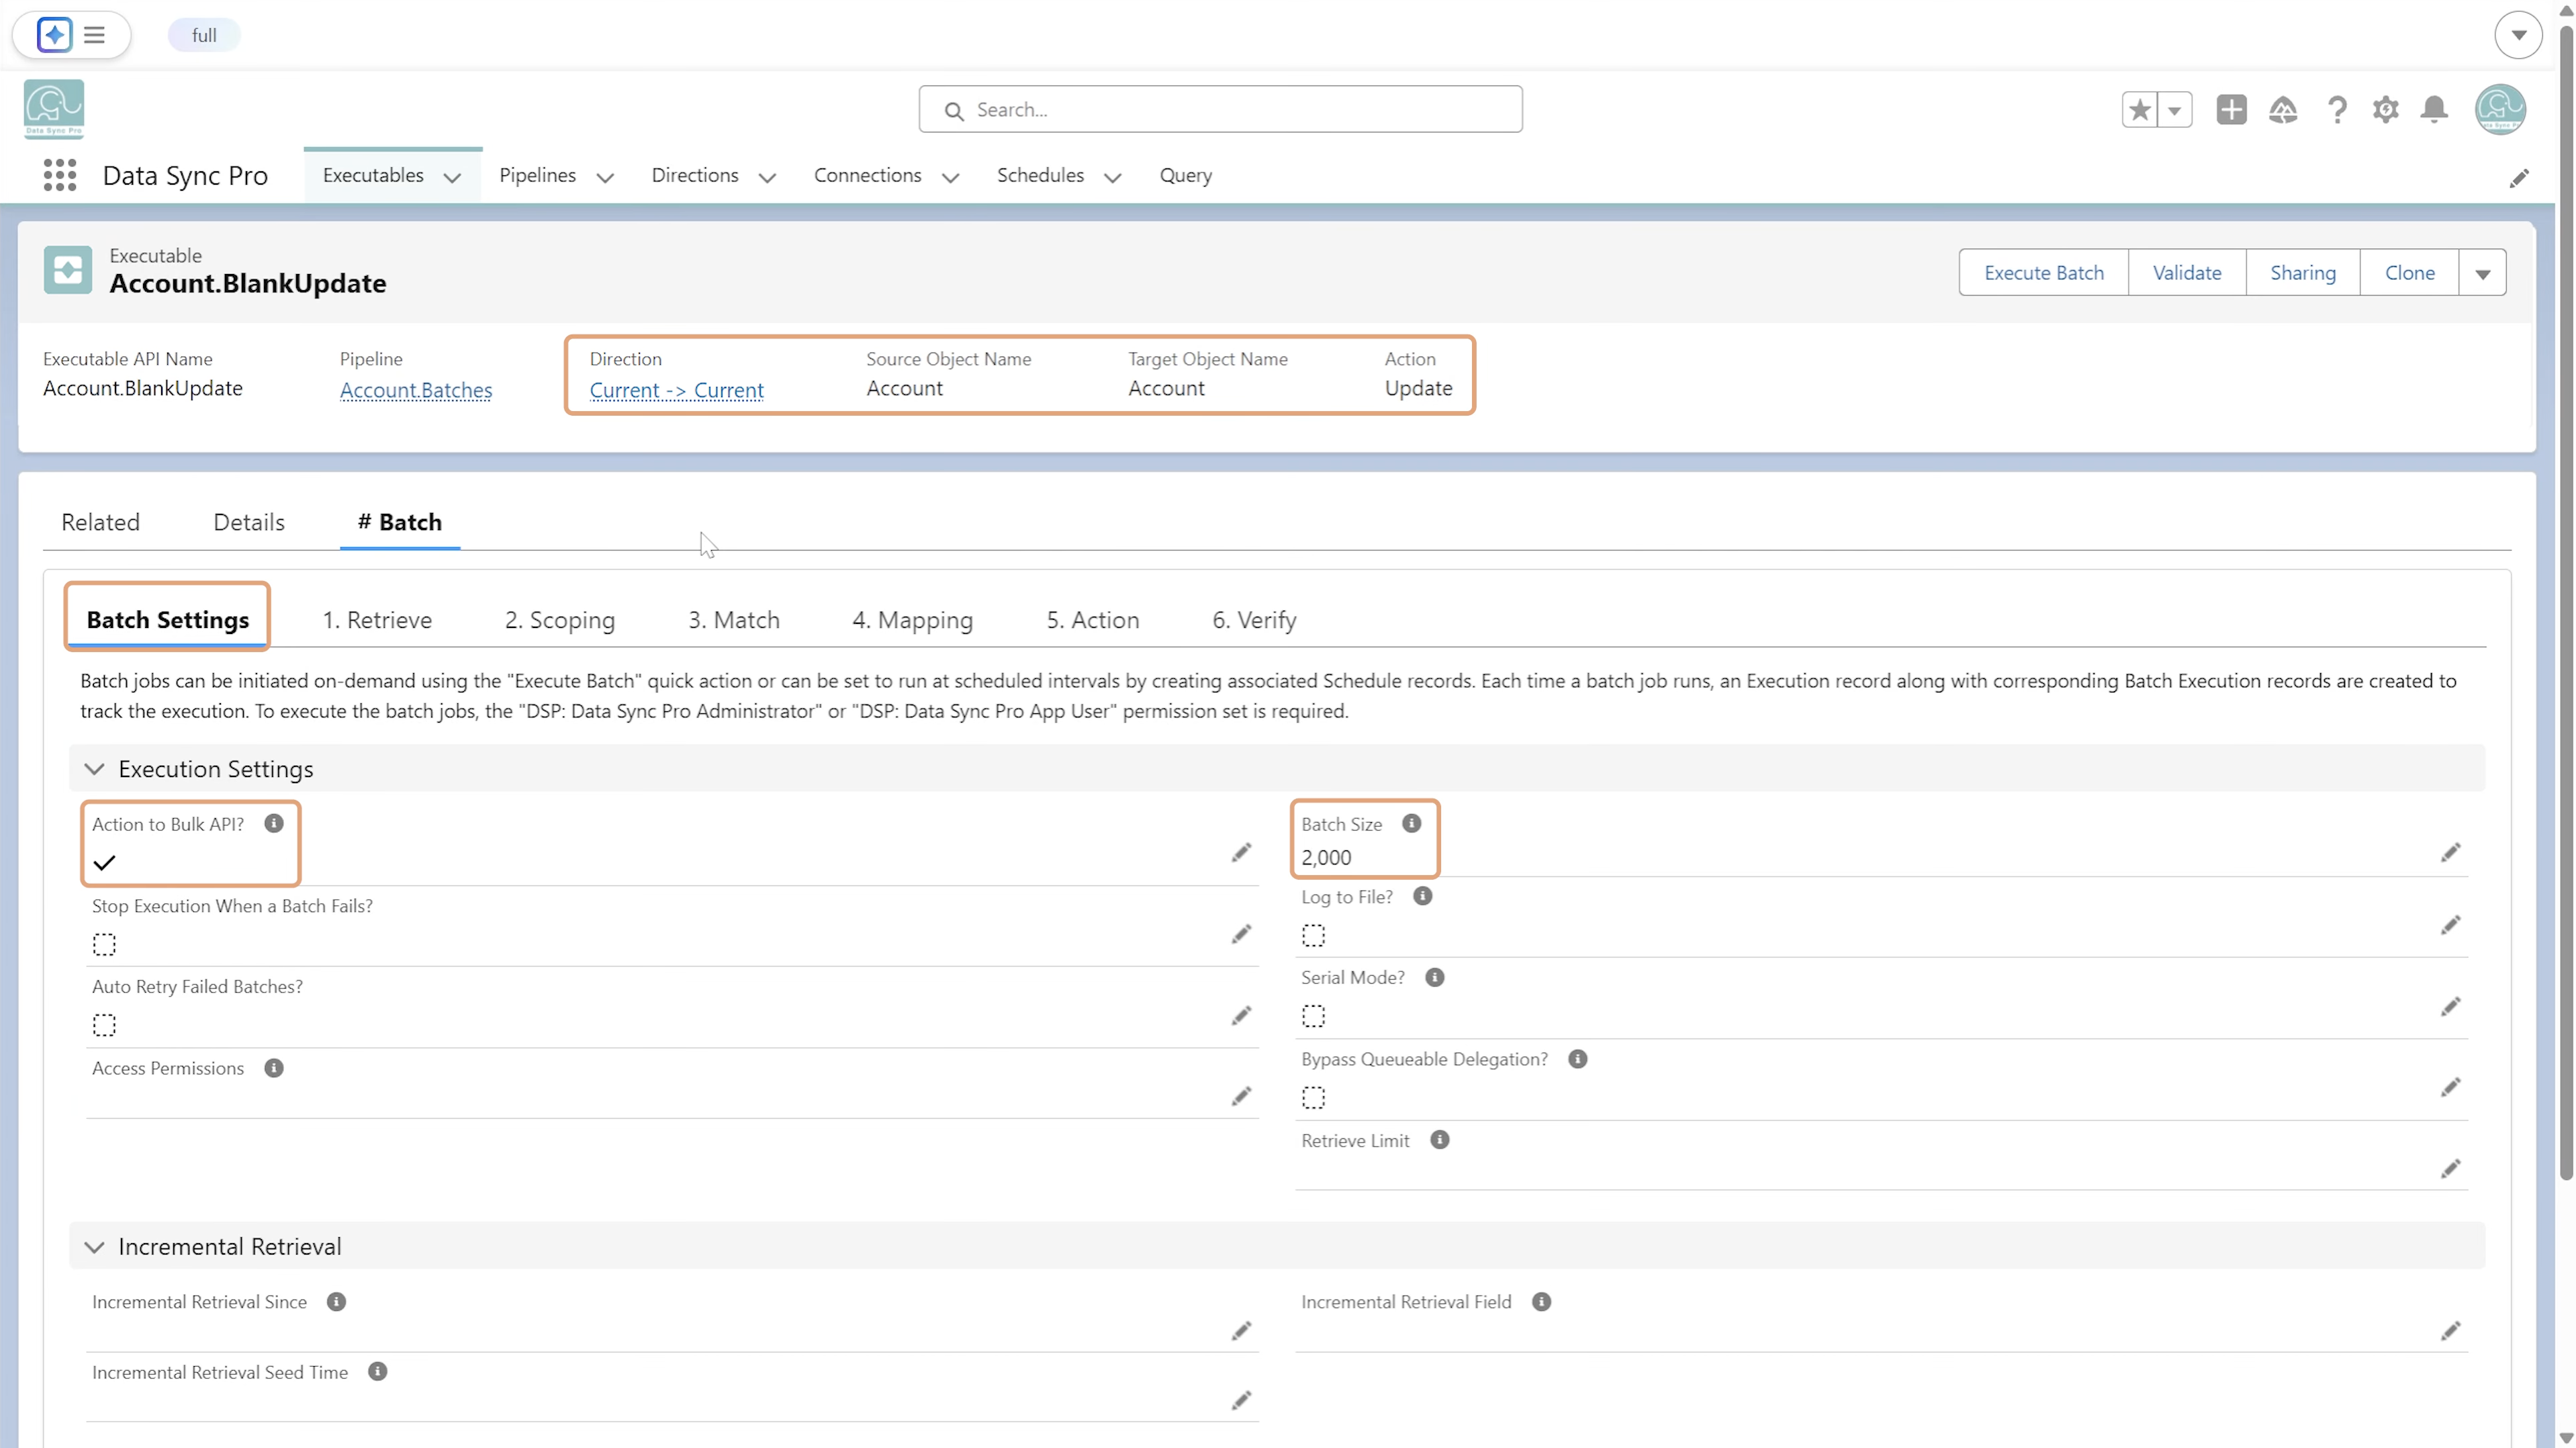Click the hamburger menu icon top-left
The height and width of the screenshot is (1448, 2576).
pos(94,35)
